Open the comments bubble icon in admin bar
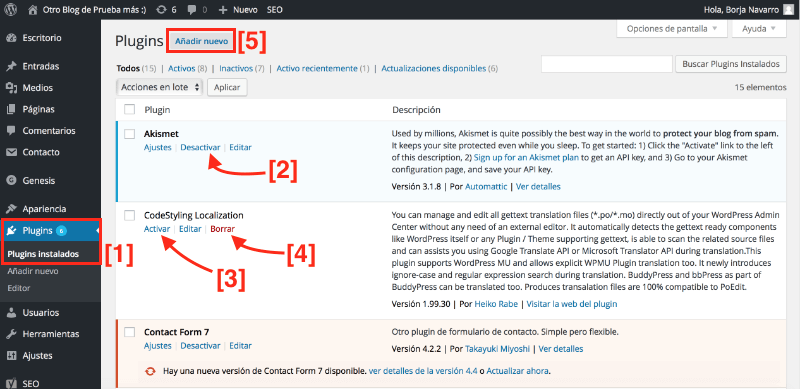Screen dimensions: 800x389 click(x=192, y=10)
